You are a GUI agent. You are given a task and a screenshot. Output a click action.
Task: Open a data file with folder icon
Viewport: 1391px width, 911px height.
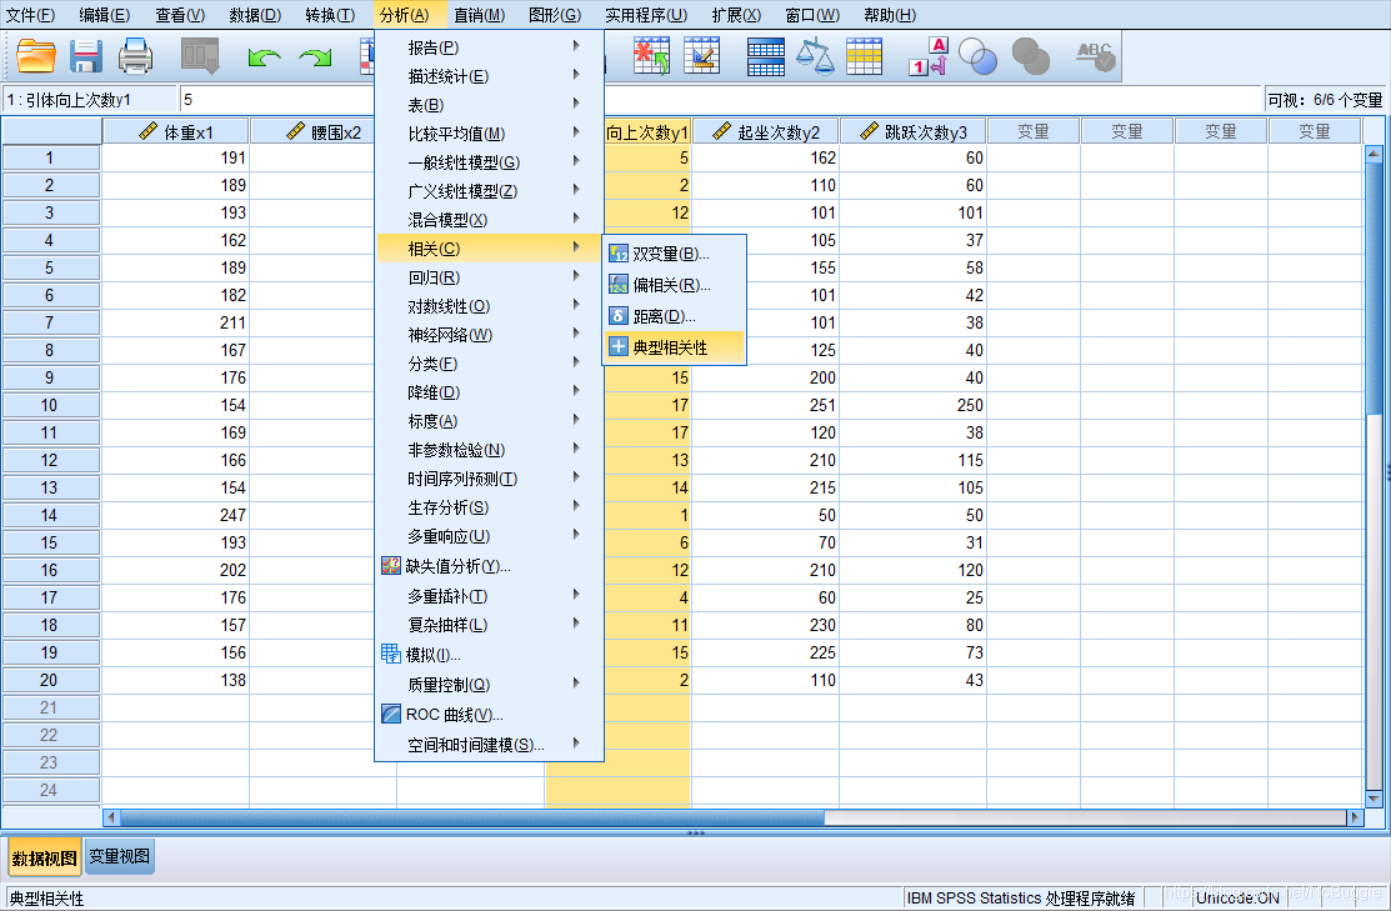(36, 57)
